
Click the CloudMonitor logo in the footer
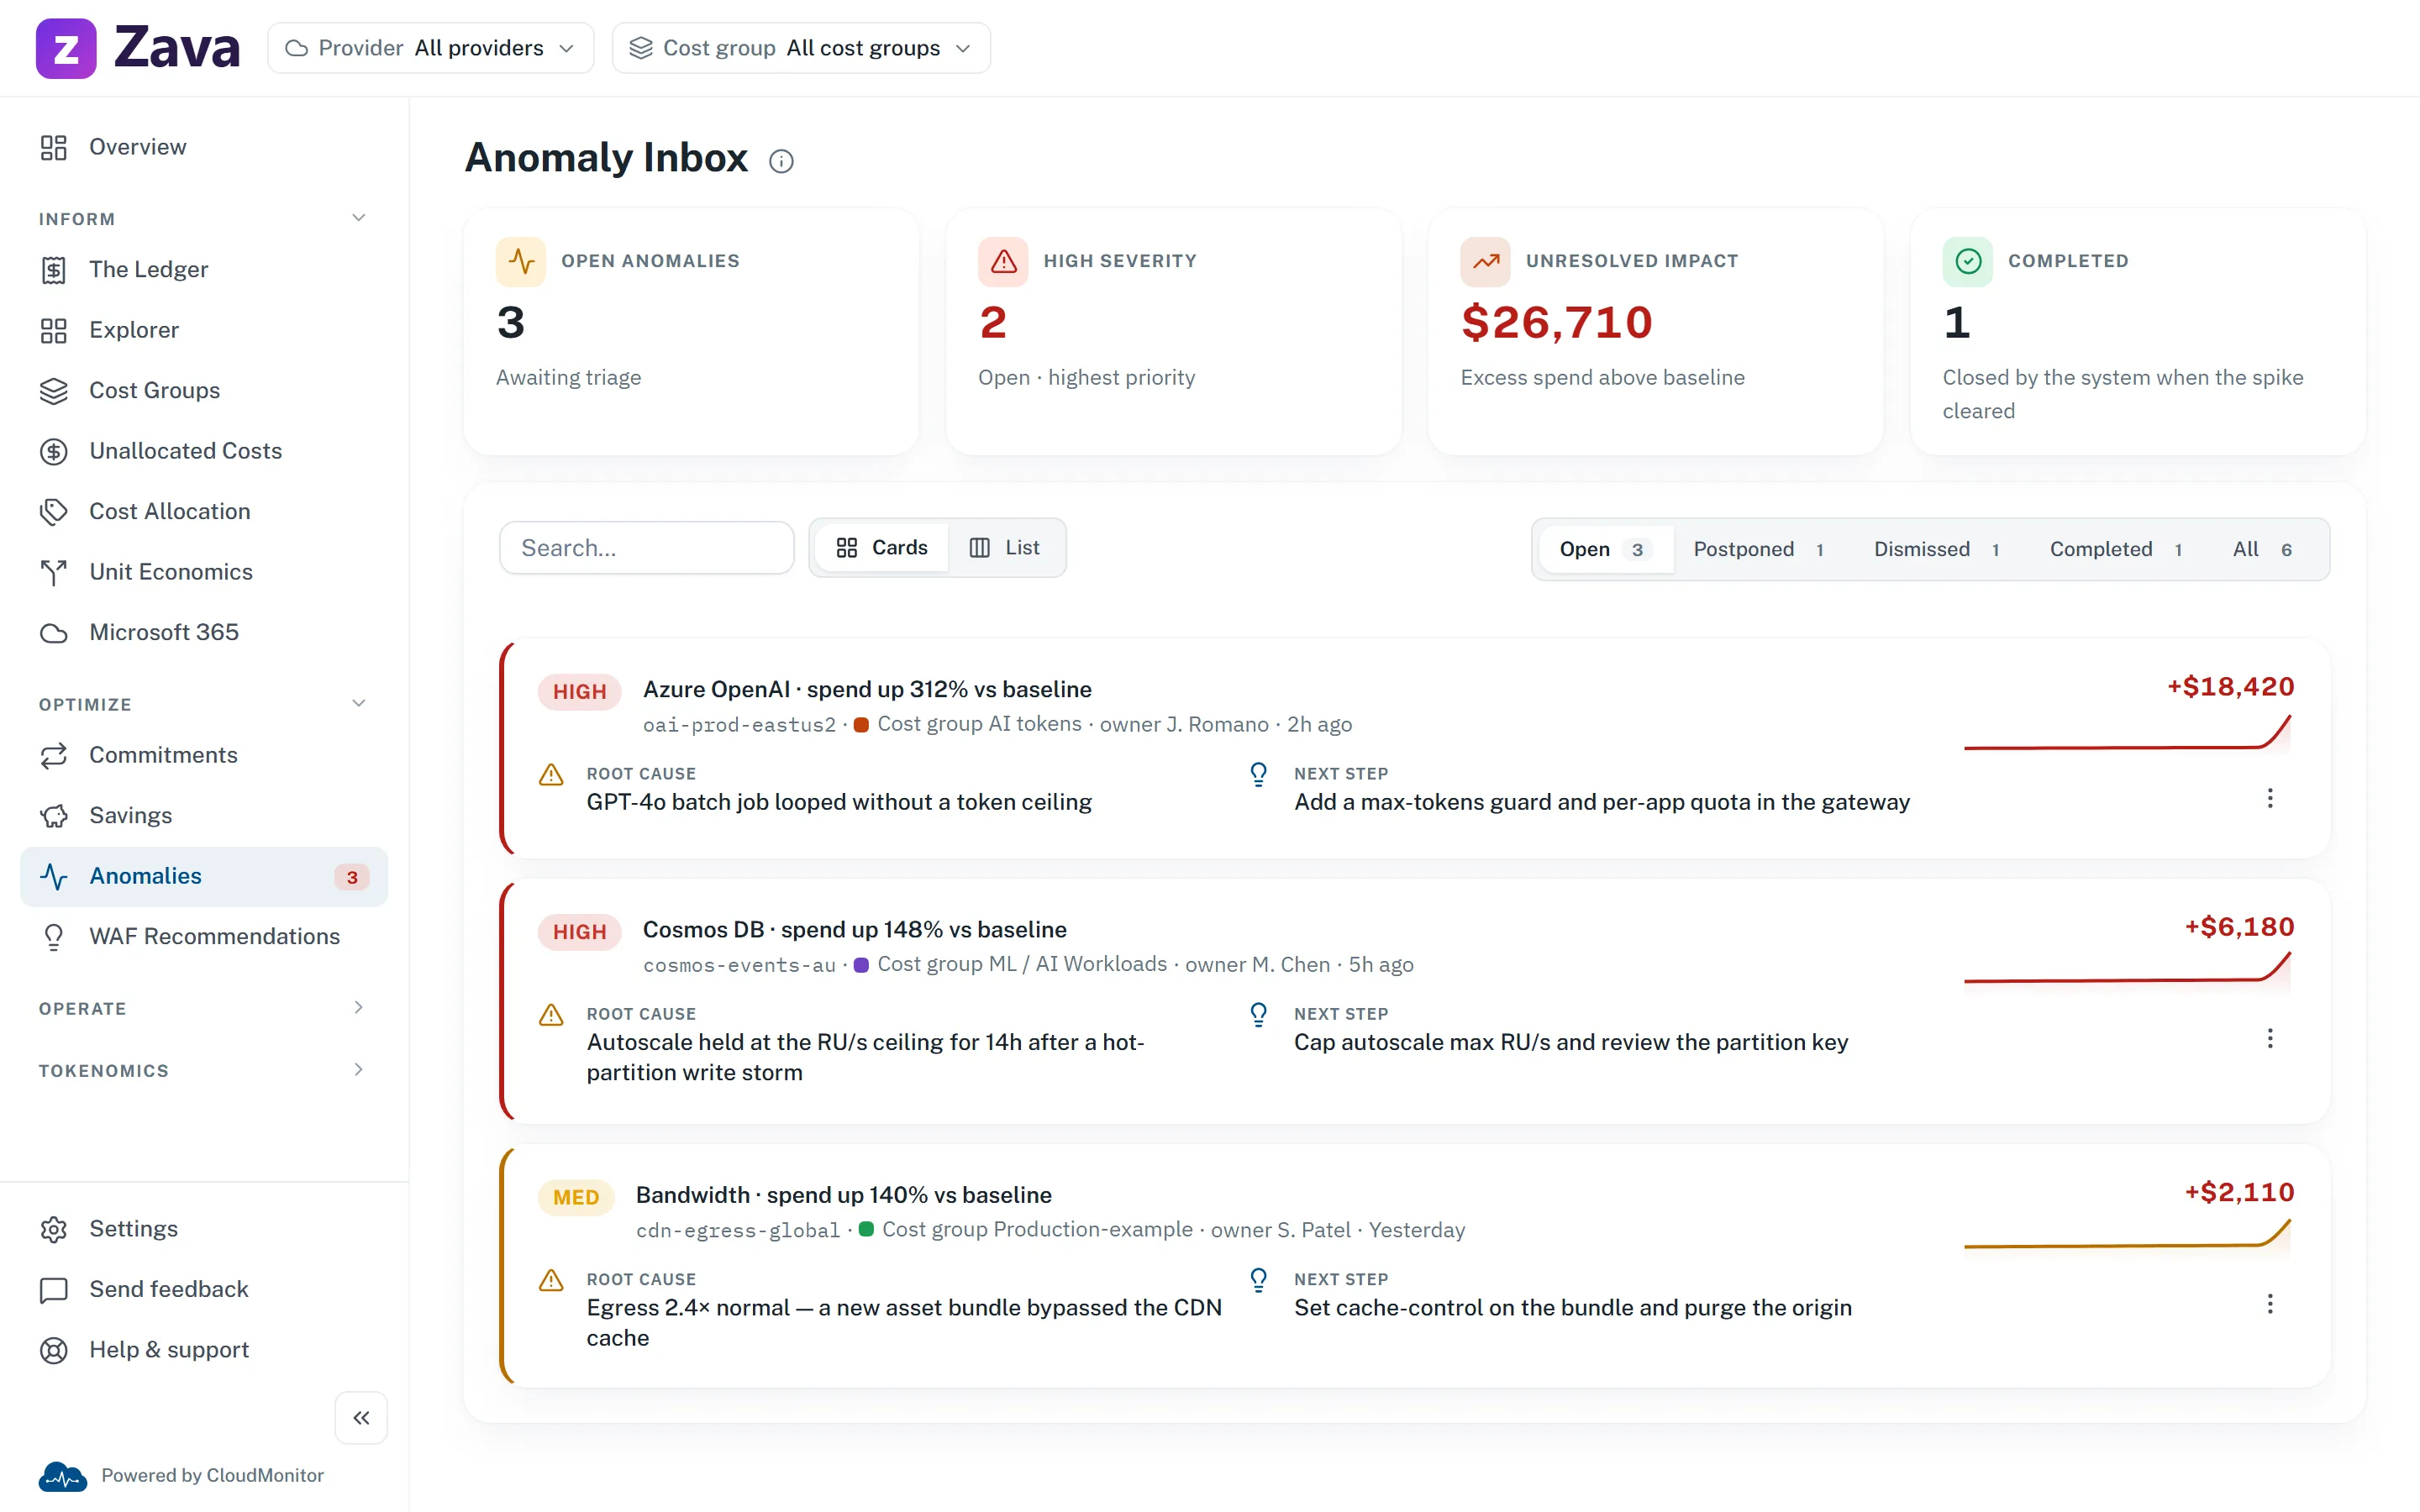(63, 1476)
